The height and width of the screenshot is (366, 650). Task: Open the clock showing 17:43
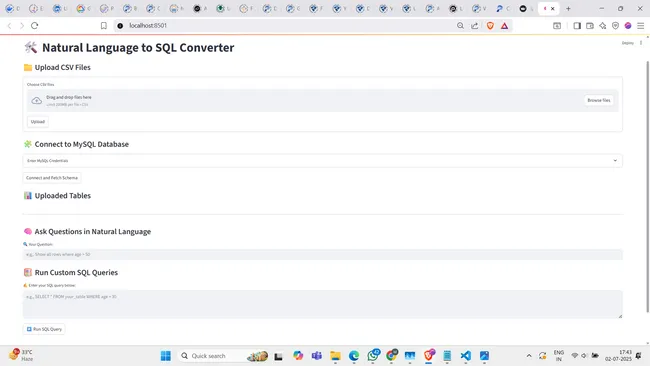tap(618, 356)
